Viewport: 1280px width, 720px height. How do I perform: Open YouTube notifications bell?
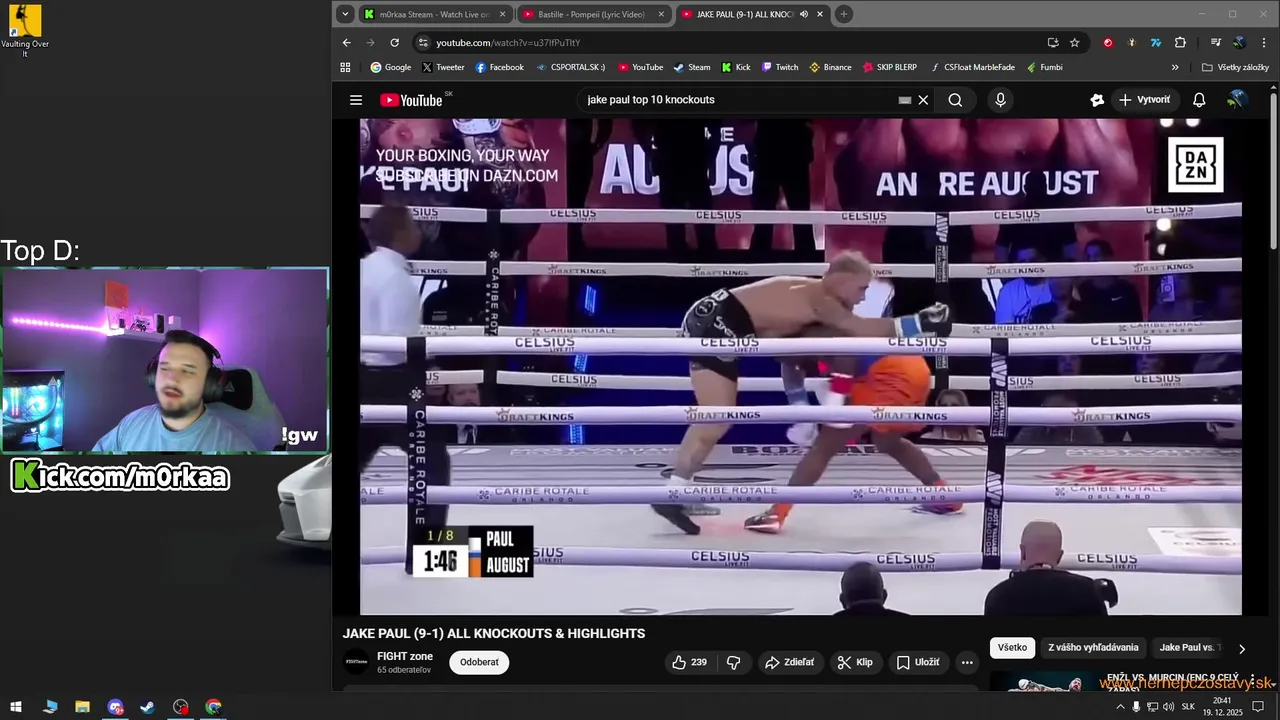tap(1199, 100)
